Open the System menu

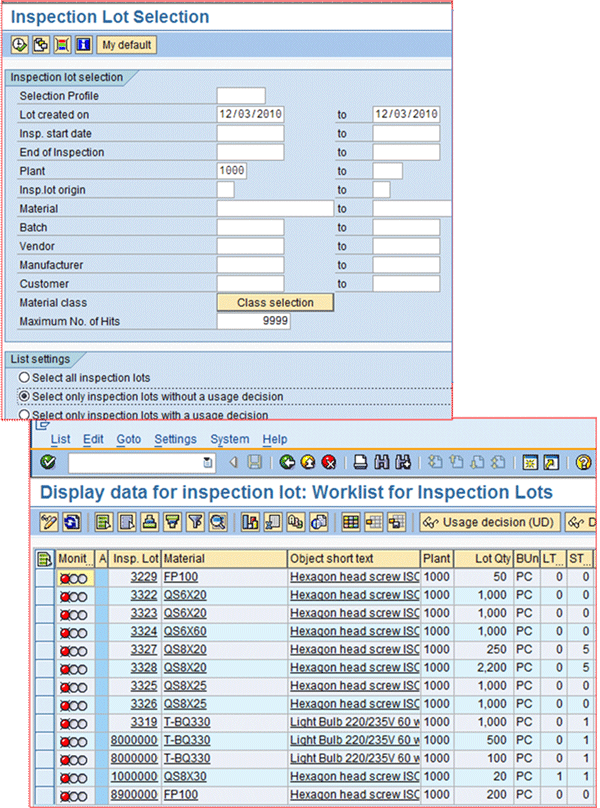click(230, 439)
